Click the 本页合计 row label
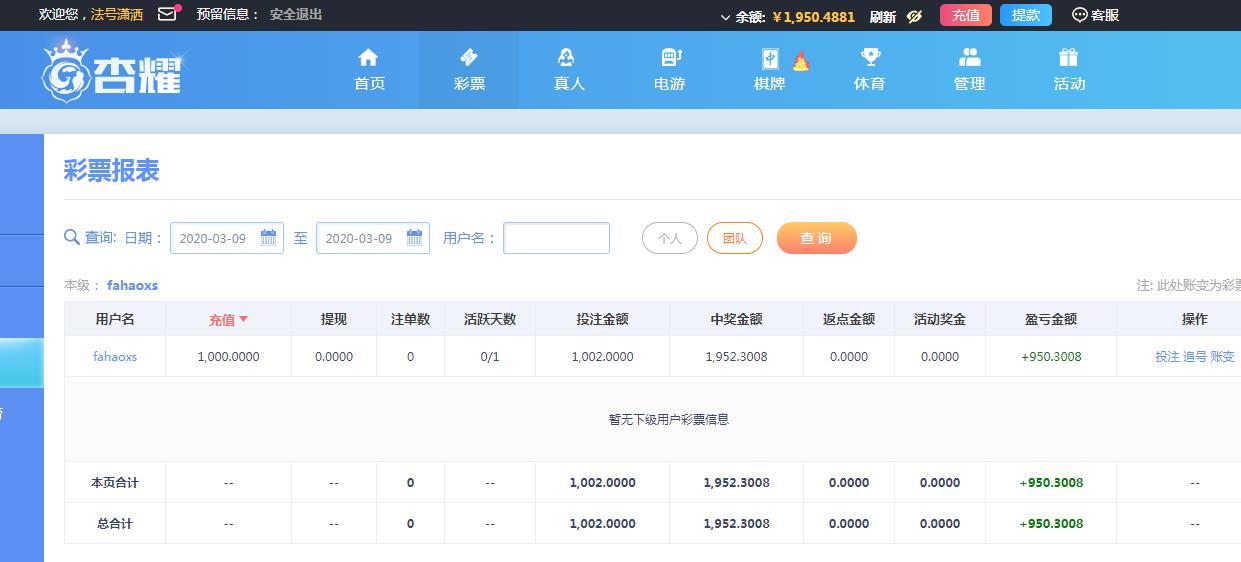The image size is (1241, 562). pyautogui.click(x=115, y=482)
